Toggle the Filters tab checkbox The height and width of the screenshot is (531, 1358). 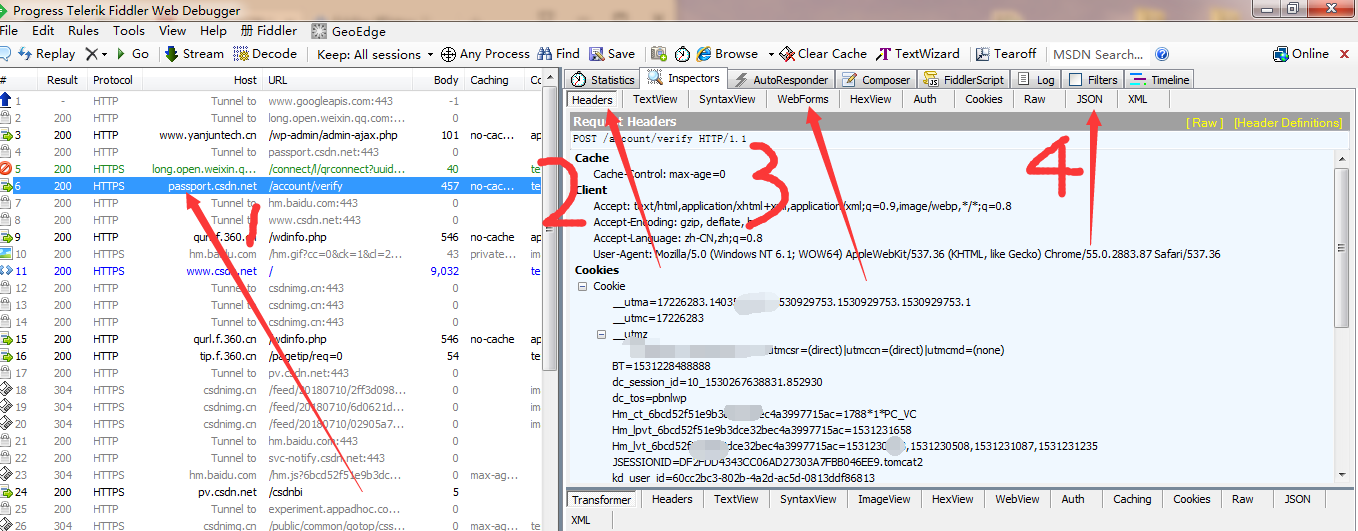1075,80
